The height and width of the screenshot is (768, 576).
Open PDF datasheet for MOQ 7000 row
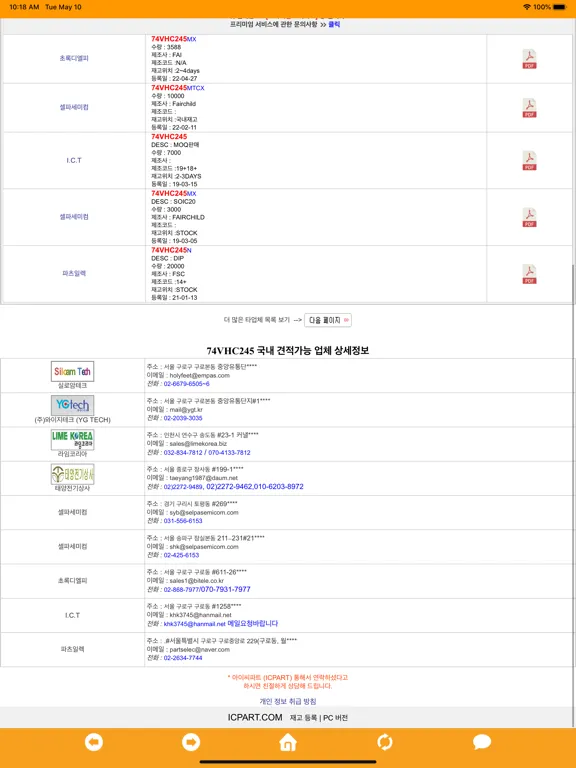coord(529,161)
